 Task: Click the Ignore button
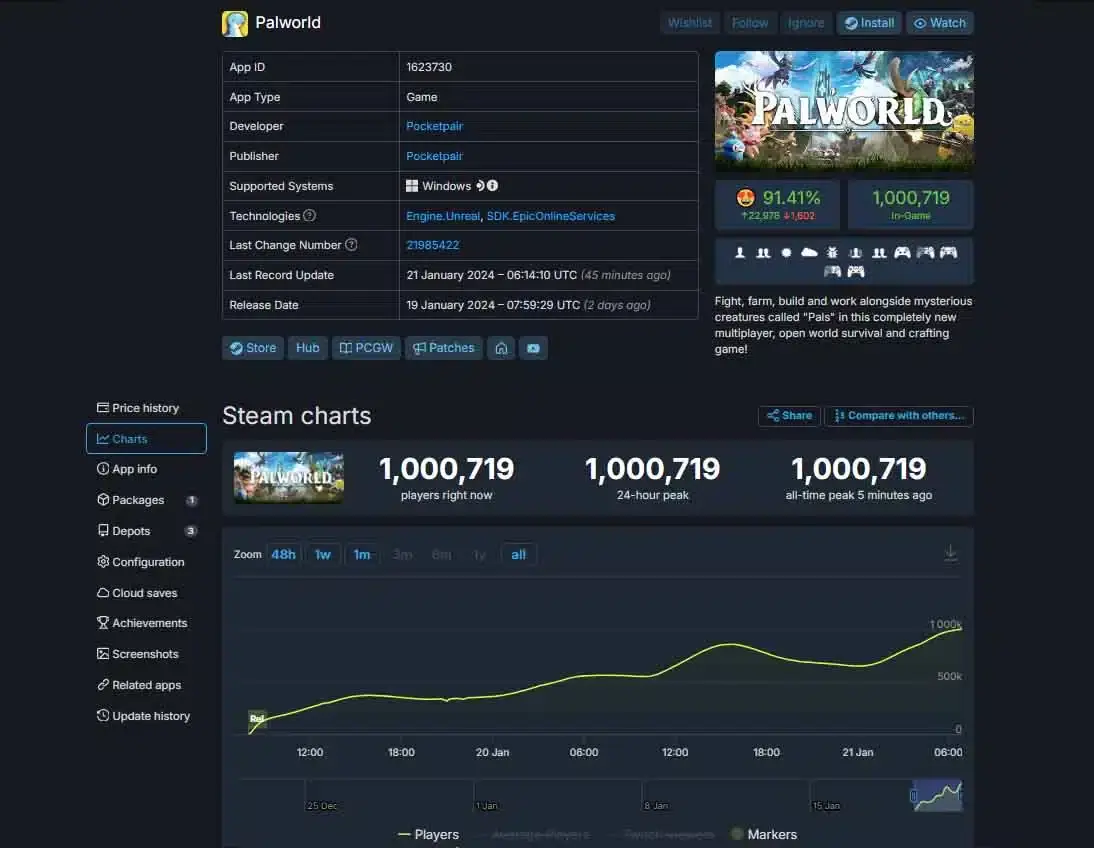click(x=806, y=23)
